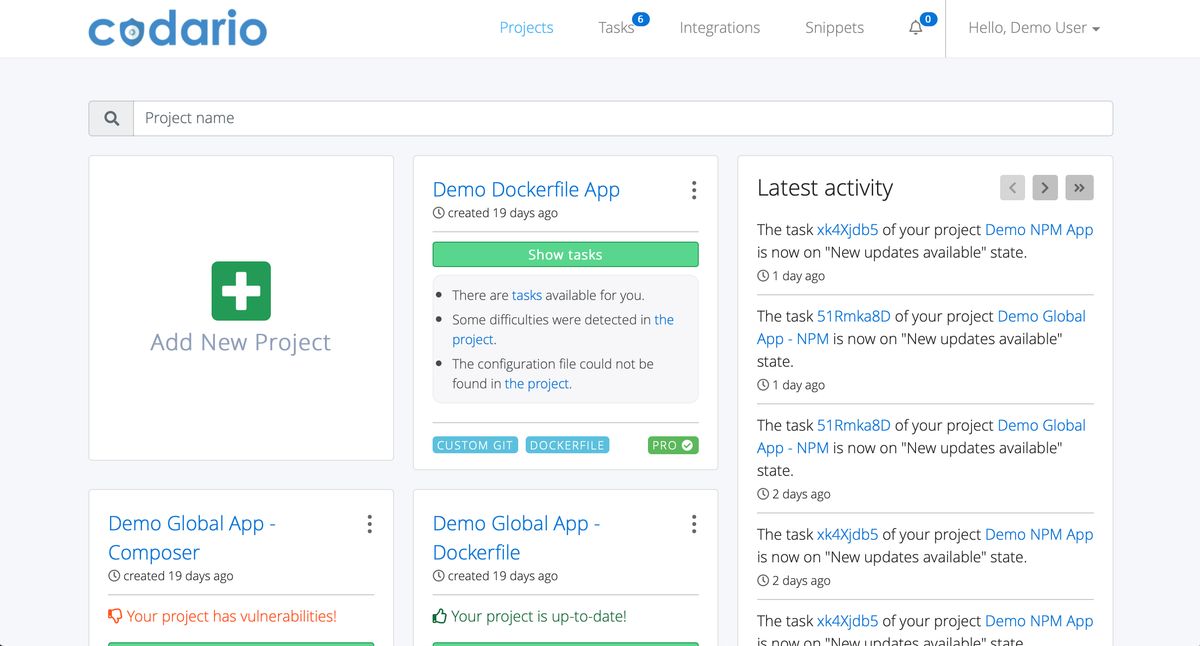Click the Codario logo
The width and height of the screenshot is (1200, 646).
pyautogui.click(x=177, y=28)
